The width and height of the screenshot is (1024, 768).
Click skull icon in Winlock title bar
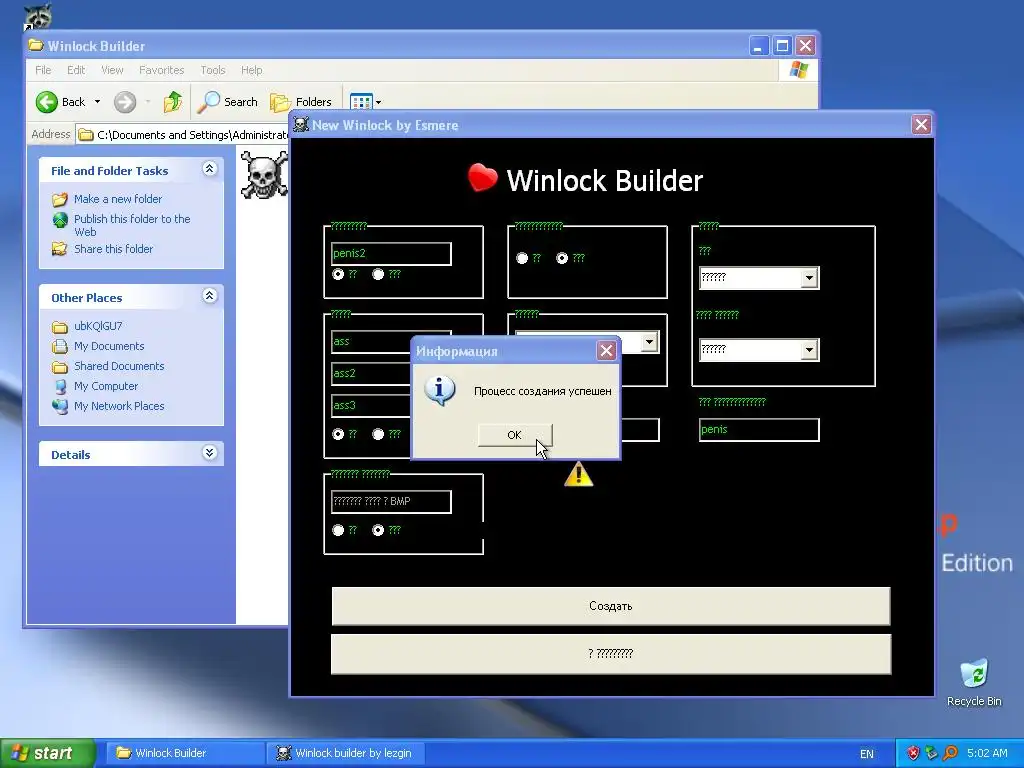pos(301,124)
